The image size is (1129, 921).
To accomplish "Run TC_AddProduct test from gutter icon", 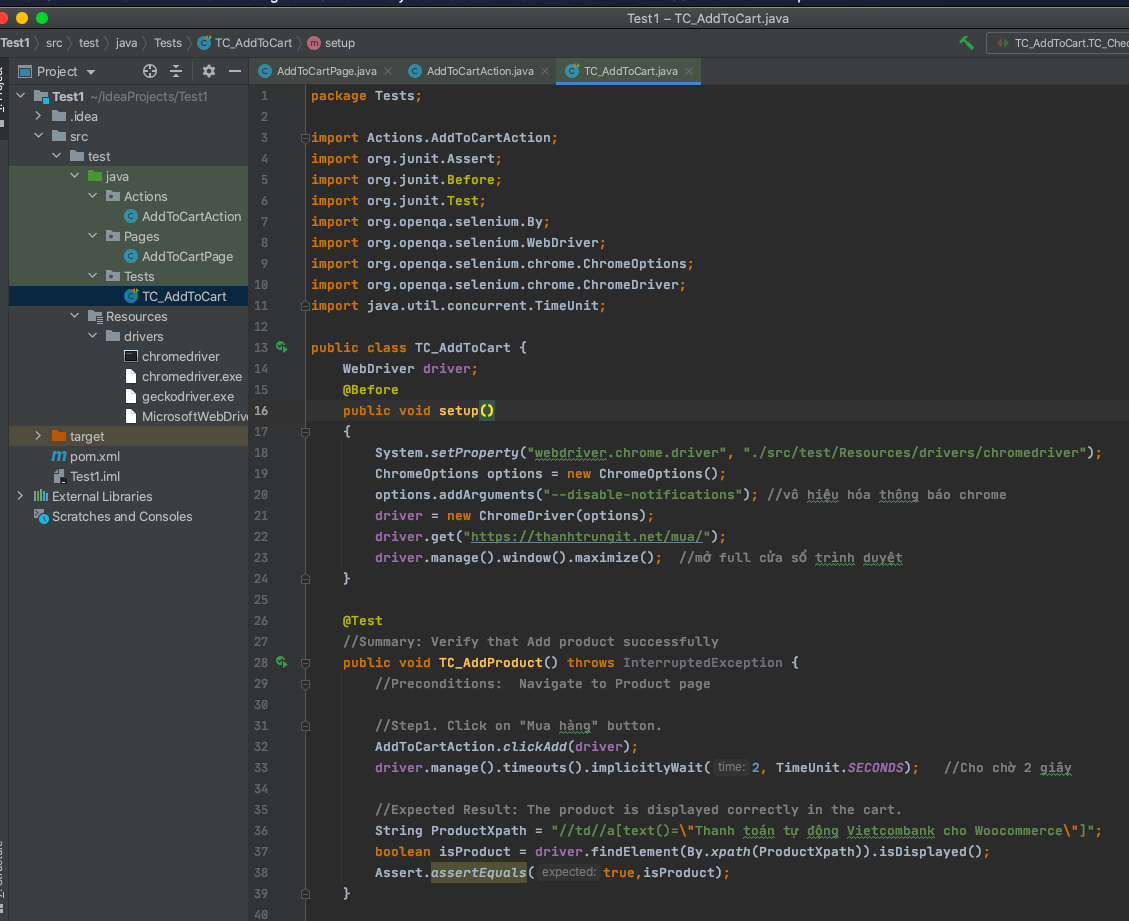I will (282, 662).
